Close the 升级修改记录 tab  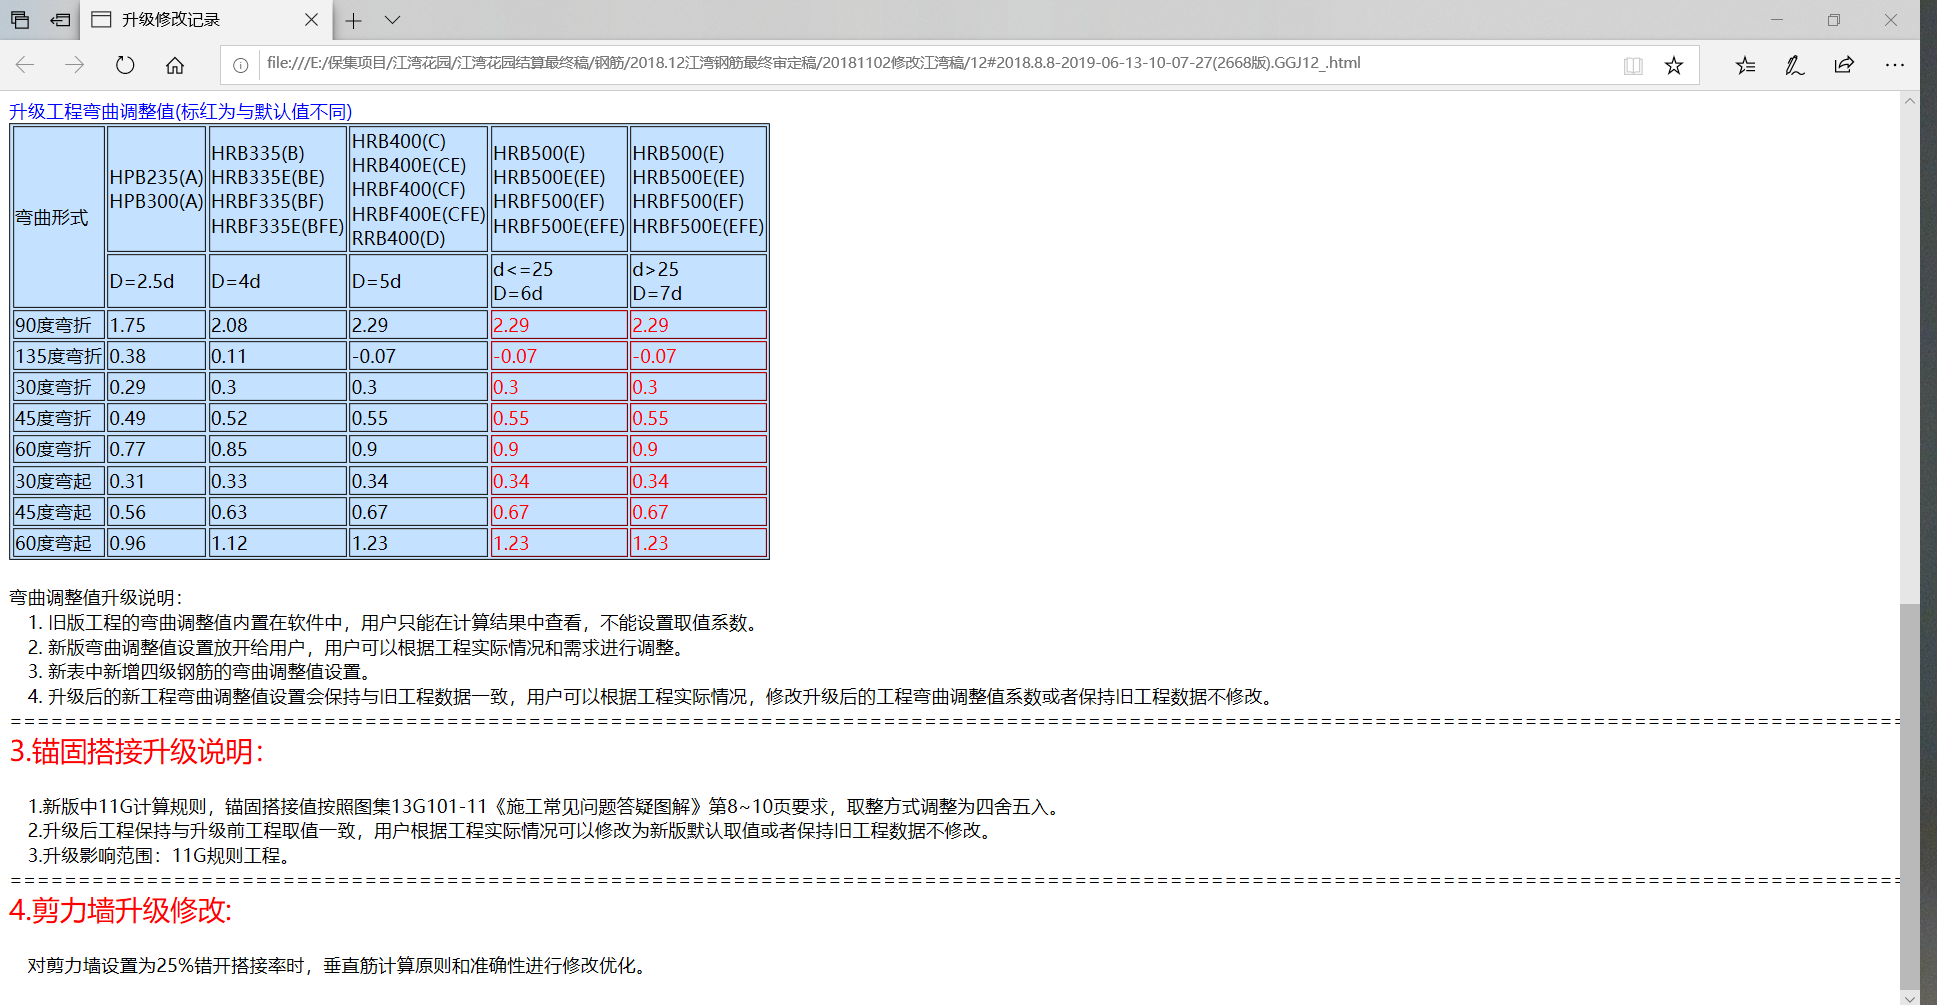311,19
